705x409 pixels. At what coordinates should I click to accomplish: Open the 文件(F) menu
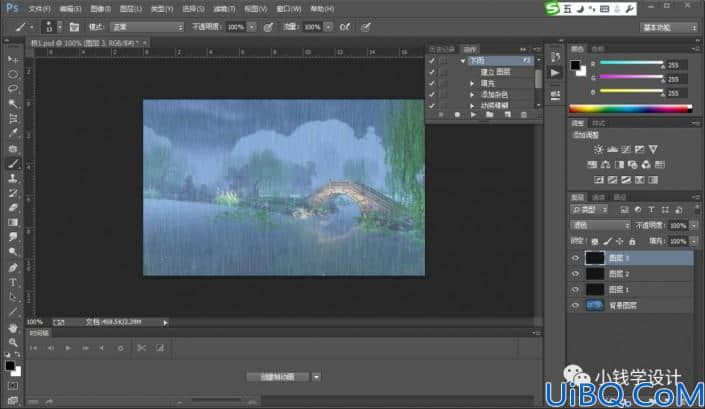click(x=39, y=9)
